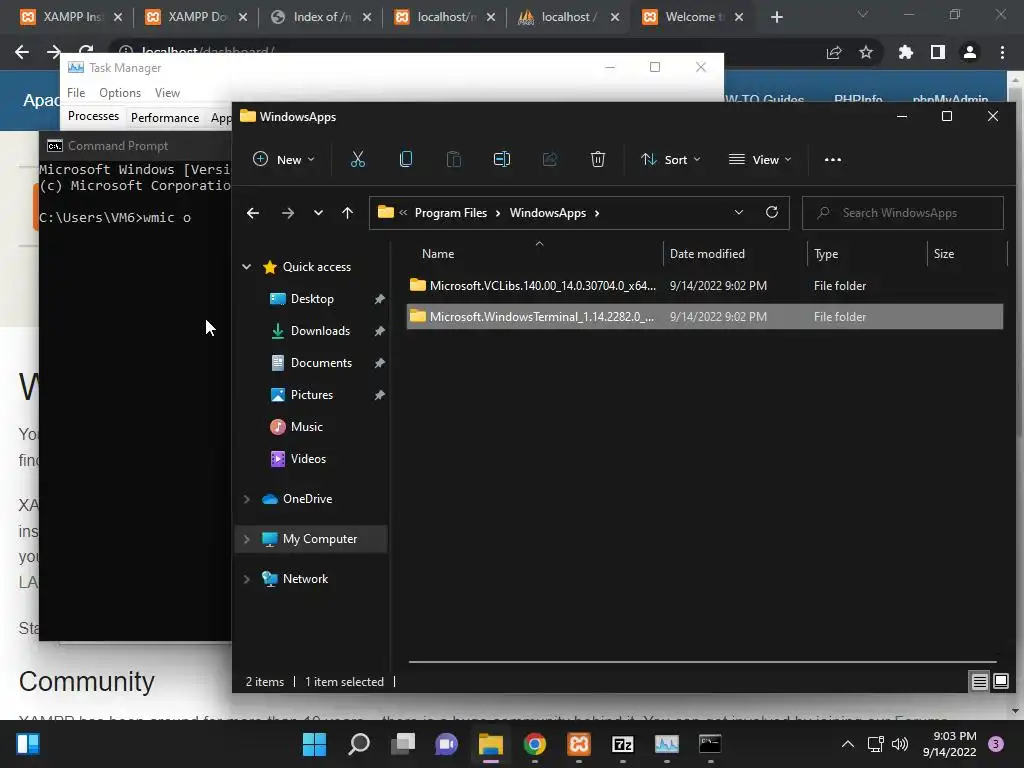
Task: Select Videos in navigation pane
Action: point(308,458)
